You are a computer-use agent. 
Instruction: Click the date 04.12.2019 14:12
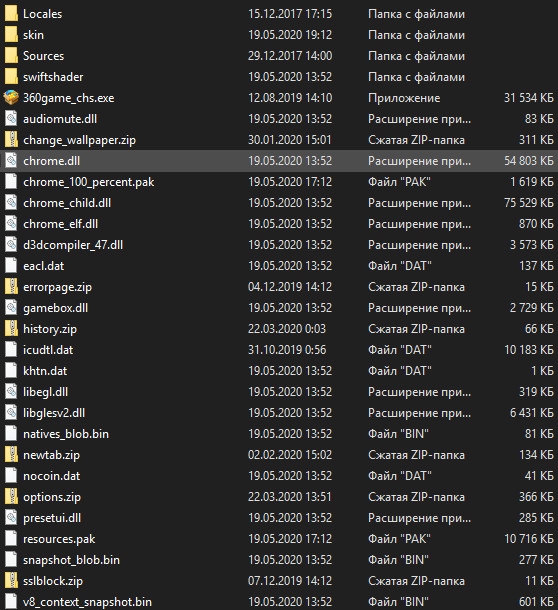click(x=290, y=287)
